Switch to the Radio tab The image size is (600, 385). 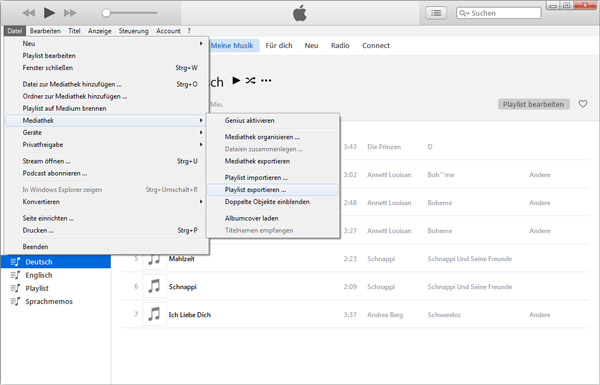point(340,46)
